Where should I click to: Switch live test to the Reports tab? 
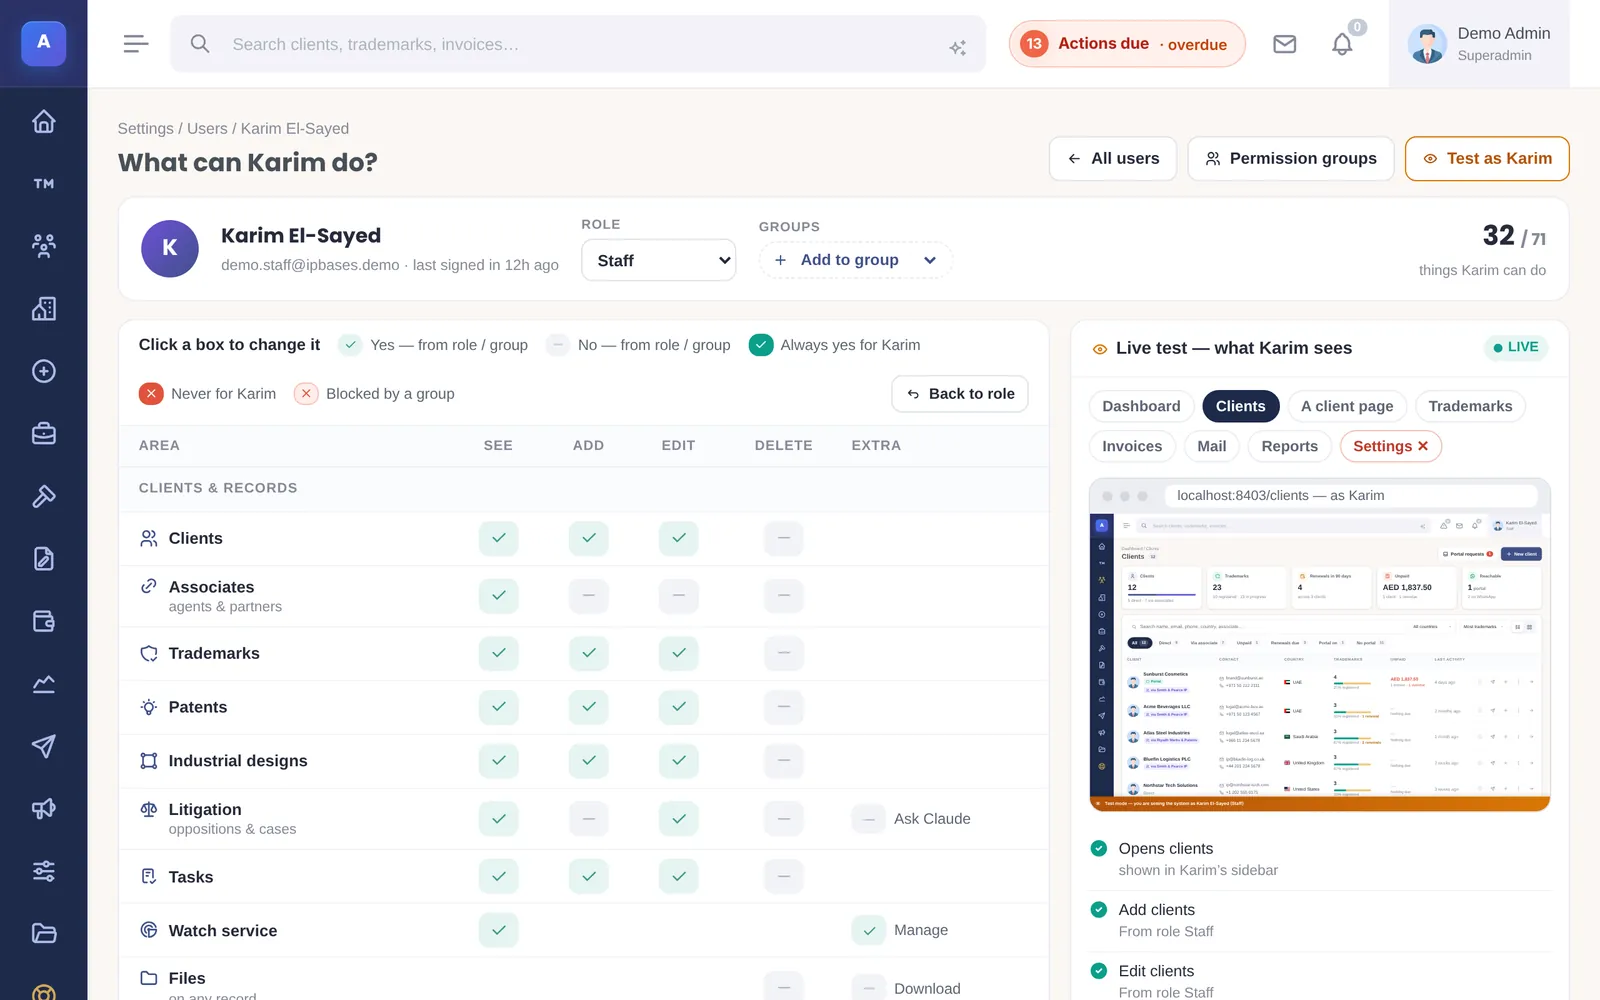1289,446
